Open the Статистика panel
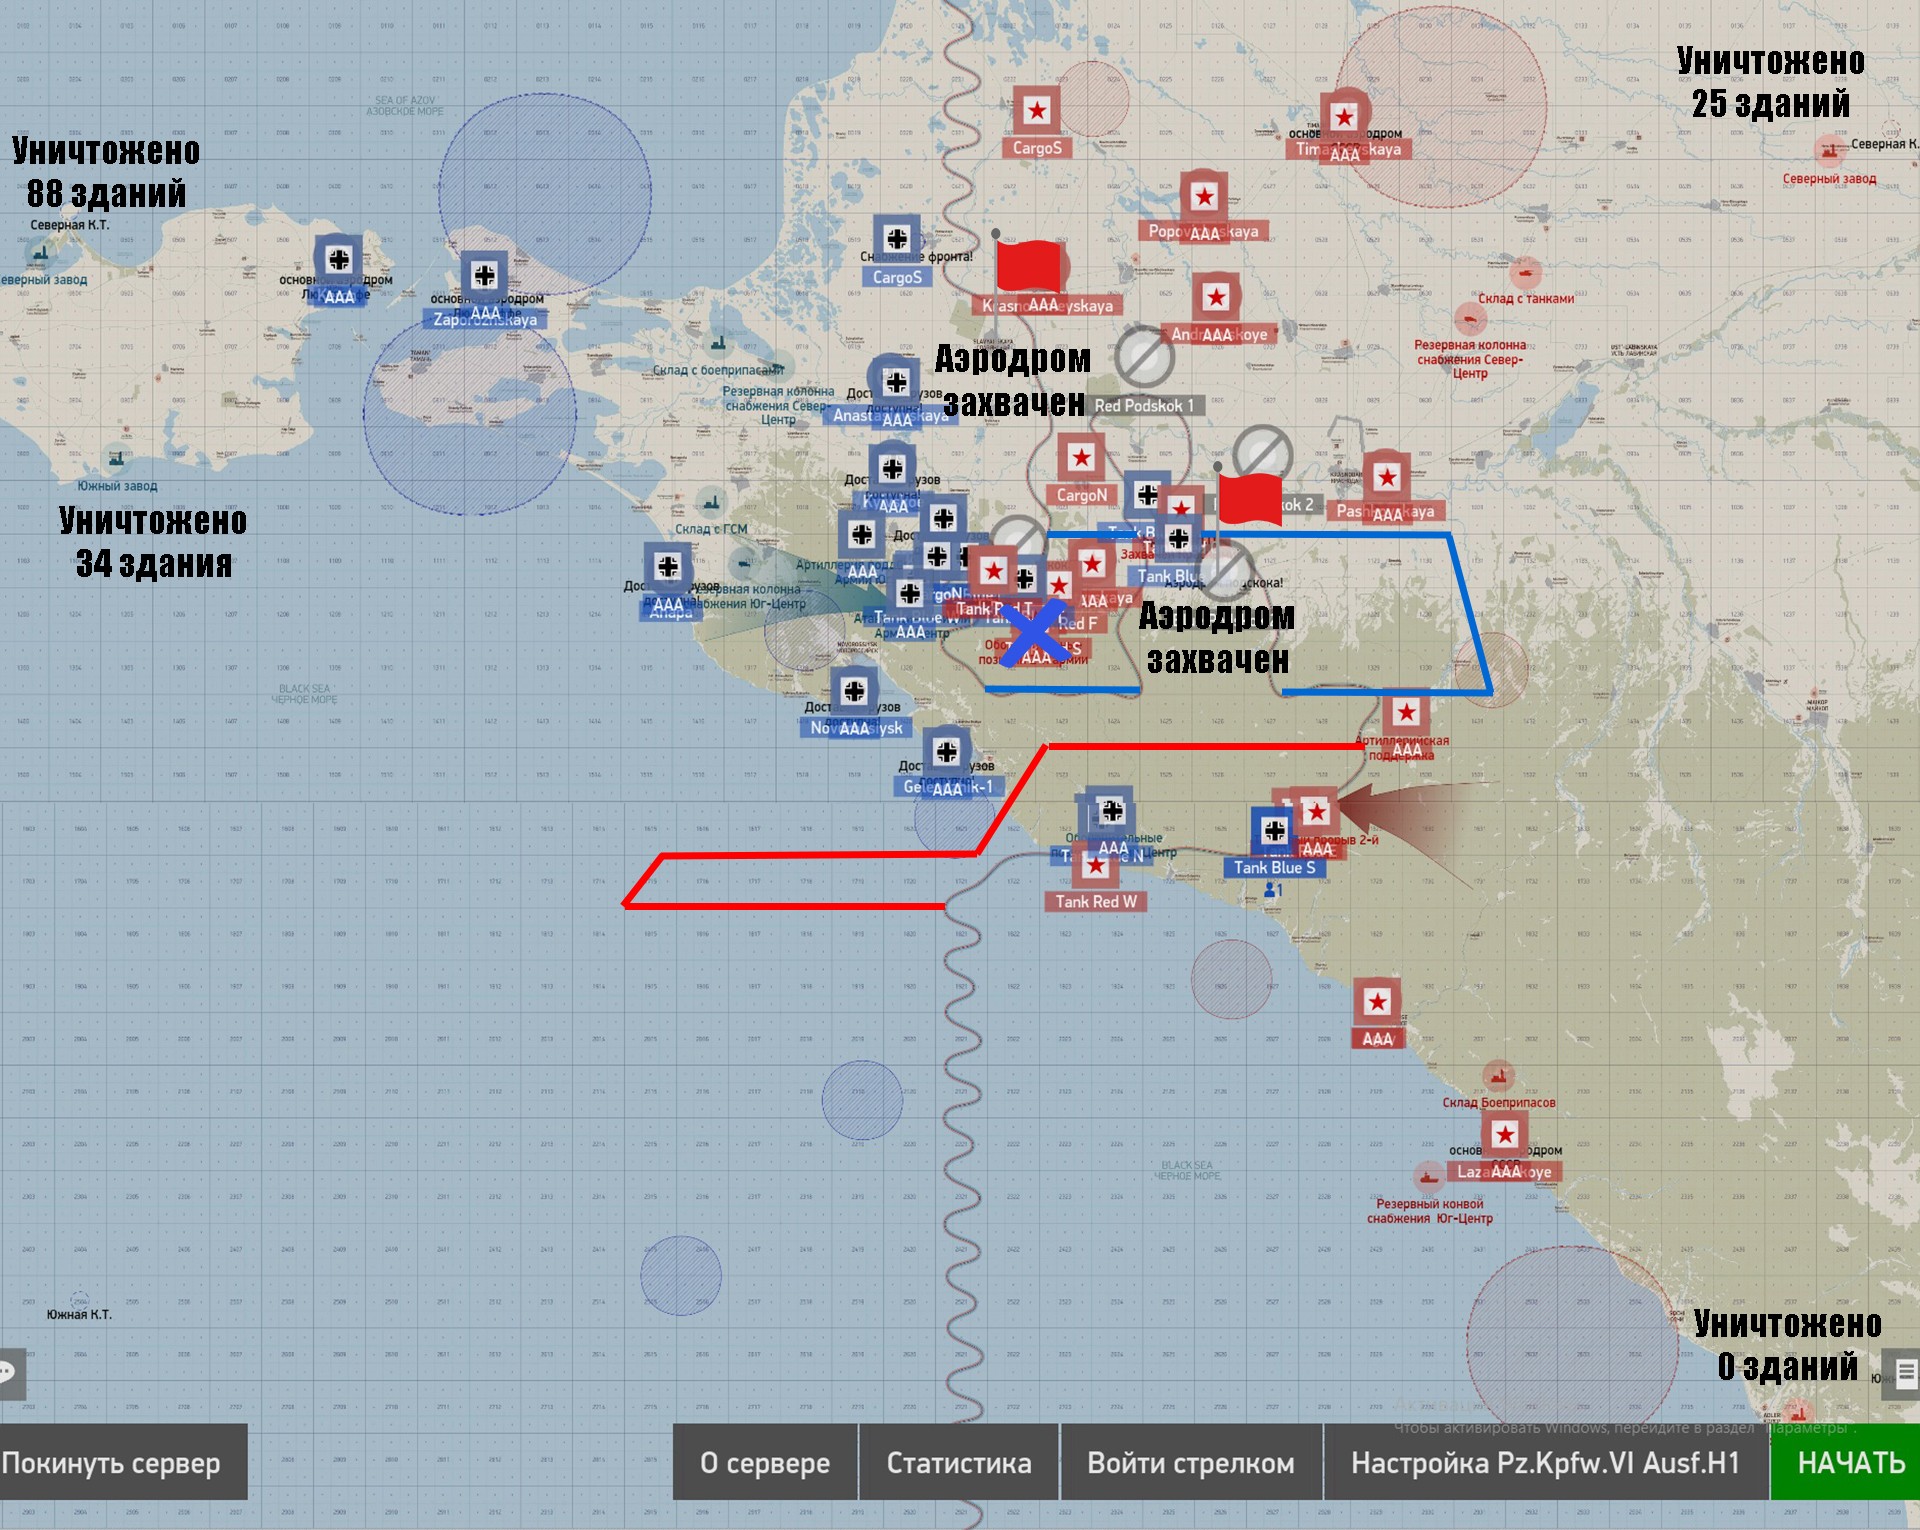 (x=958, y=1463)
